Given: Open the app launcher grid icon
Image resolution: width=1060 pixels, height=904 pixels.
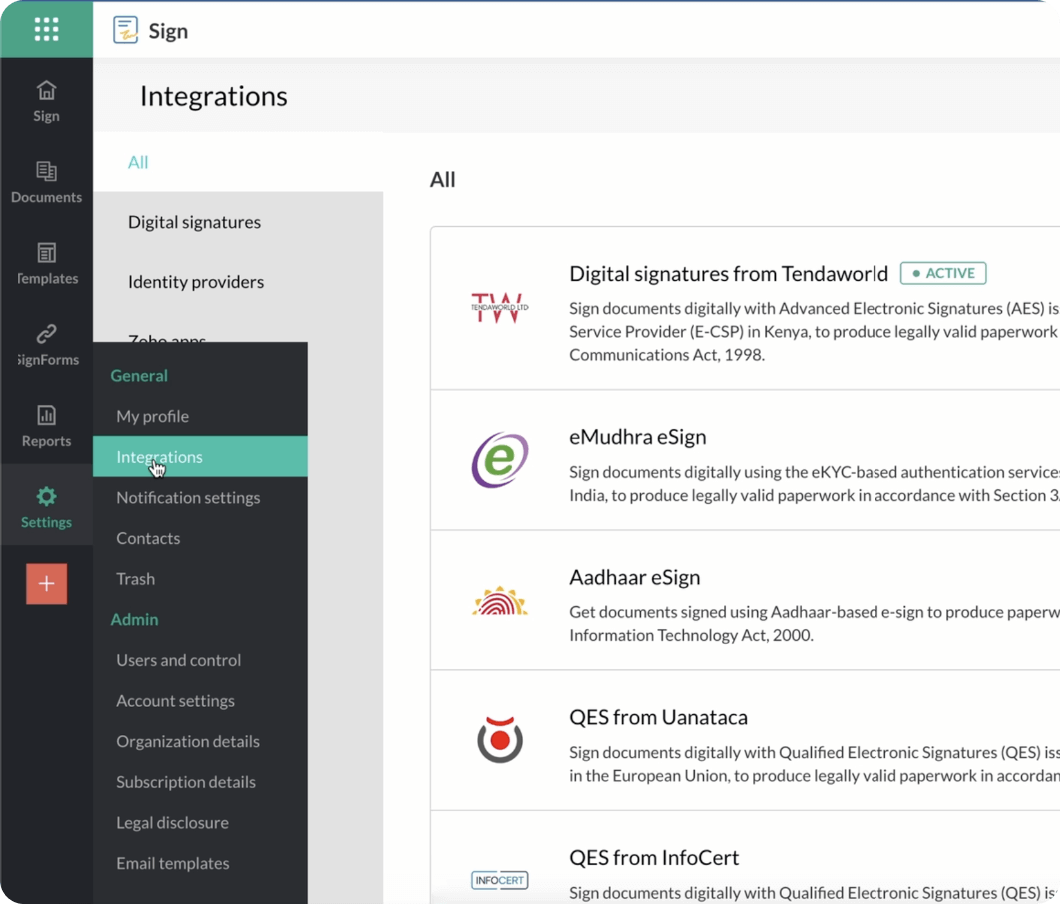Looking at the screenshot, I should [46, 29].
